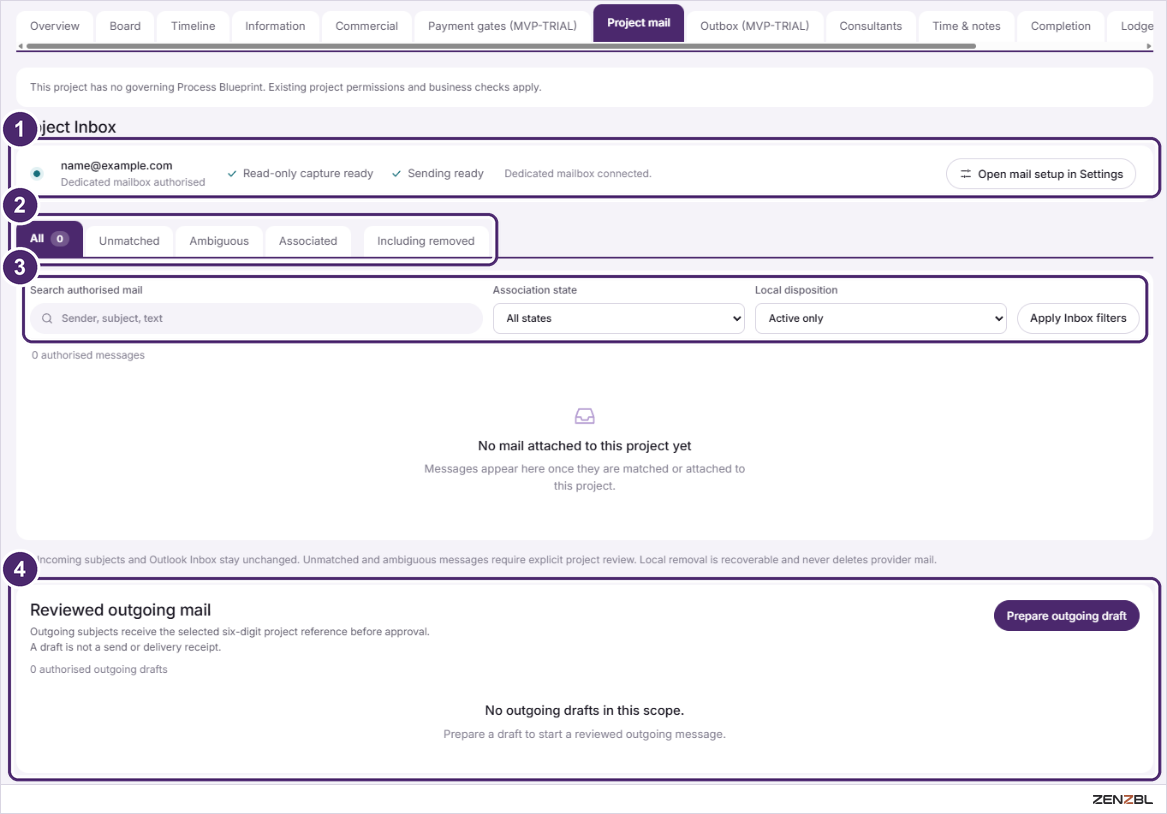Click the name@example.com mailbox address
The height and width of the screenshot is (814, 1167).
116,165
